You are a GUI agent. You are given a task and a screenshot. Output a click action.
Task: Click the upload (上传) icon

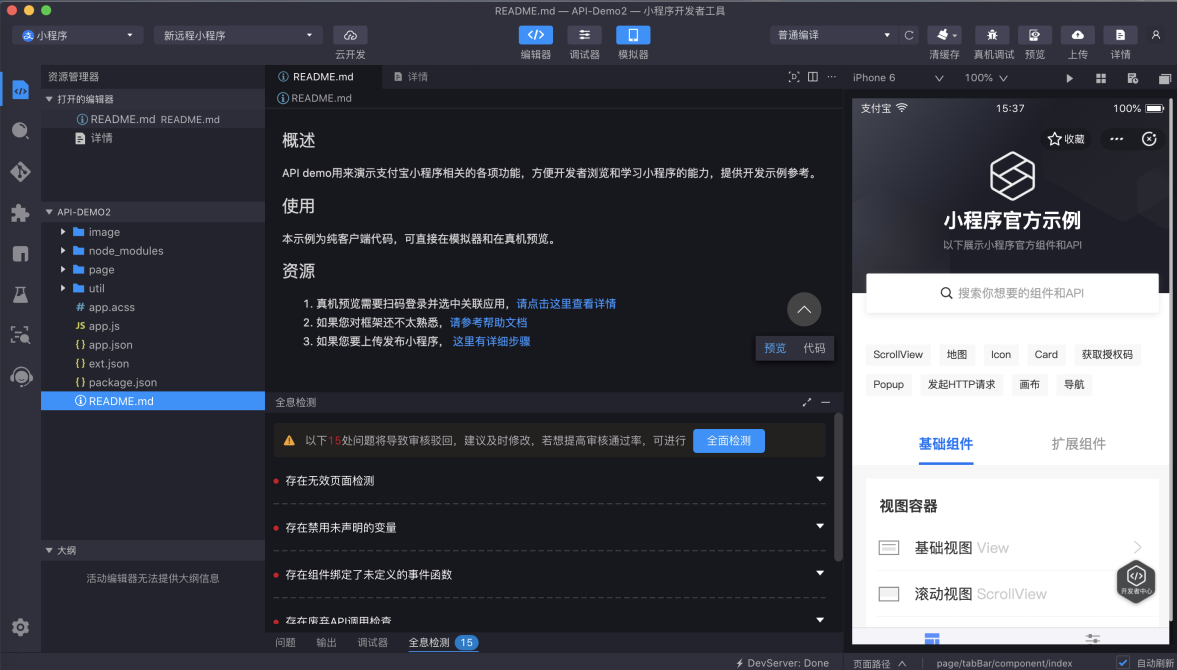tap(1078, 35)
